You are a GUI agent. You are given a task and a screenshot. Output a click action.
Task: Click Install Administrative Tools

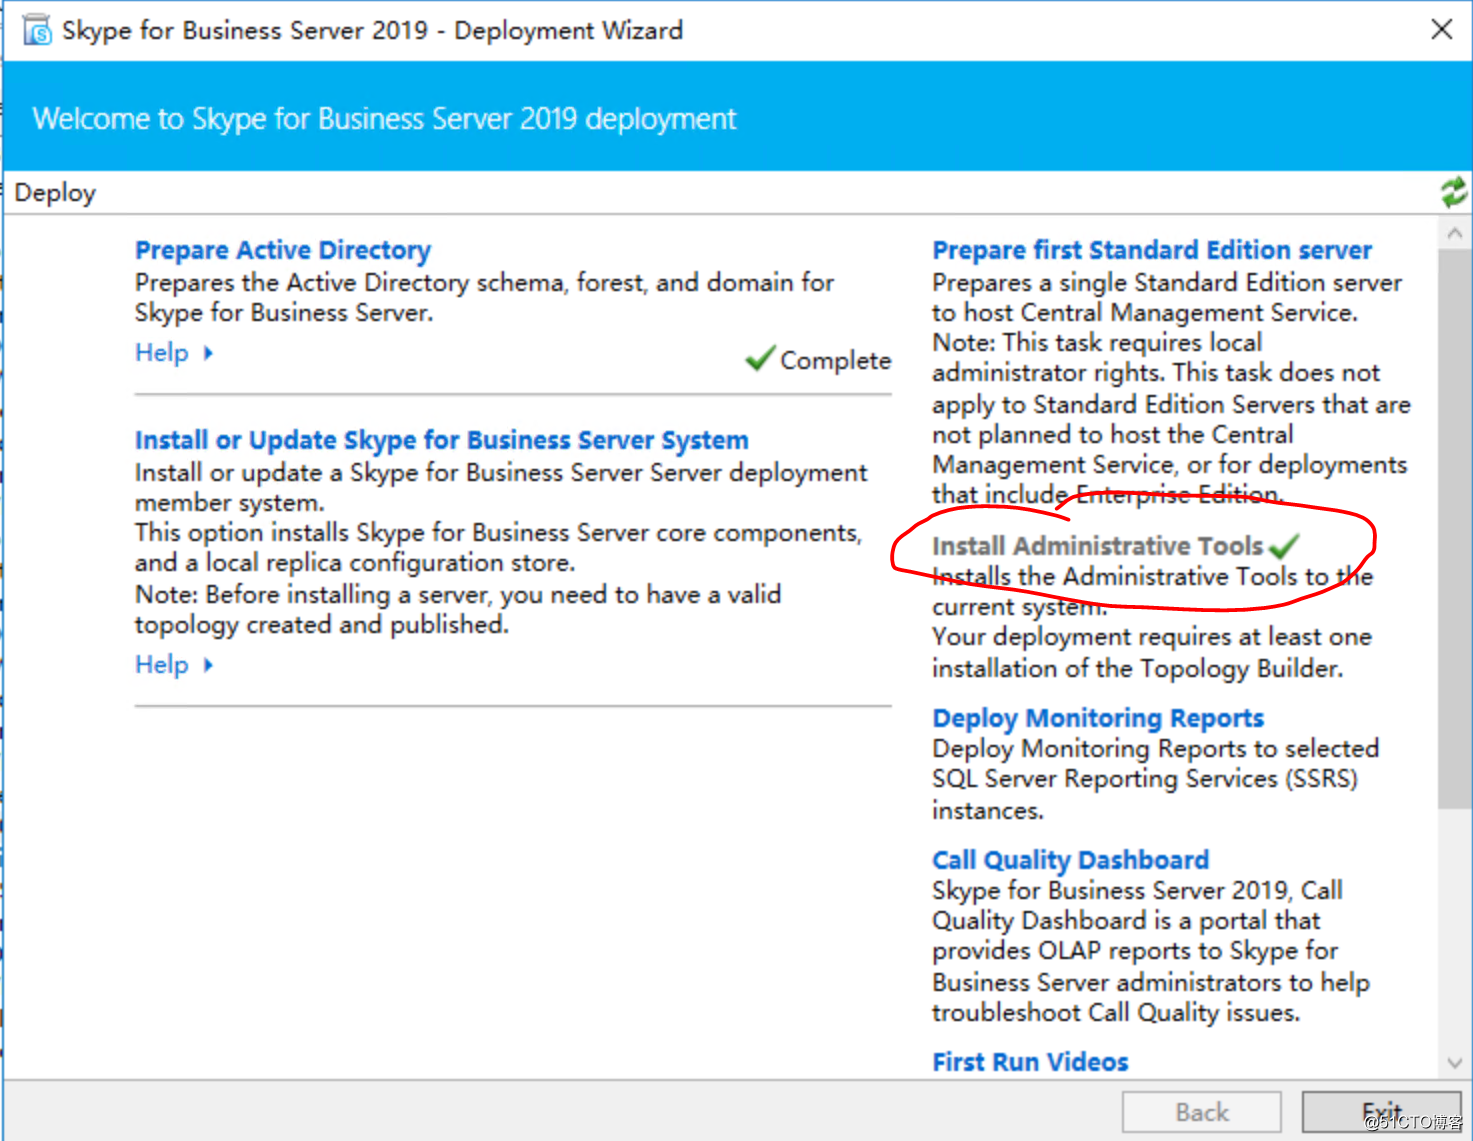(x=1097, y=546)
